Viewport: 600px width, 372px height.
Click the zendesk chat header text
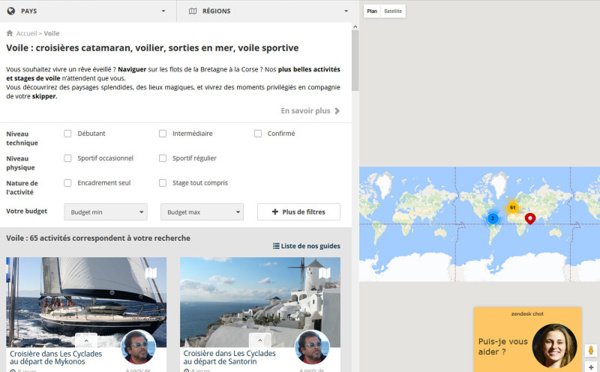coord(527,314)
